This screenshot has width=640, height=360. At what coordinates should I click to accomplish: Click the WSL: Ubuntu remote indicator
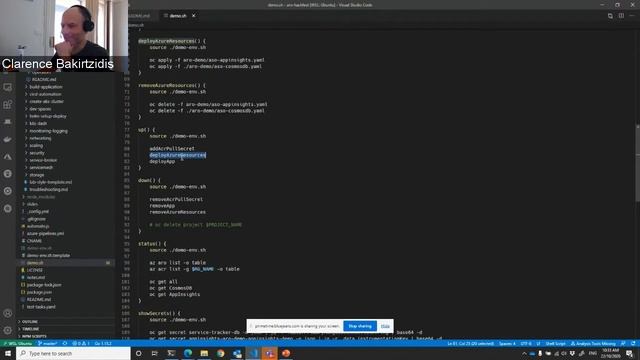[x=18, y=343]
